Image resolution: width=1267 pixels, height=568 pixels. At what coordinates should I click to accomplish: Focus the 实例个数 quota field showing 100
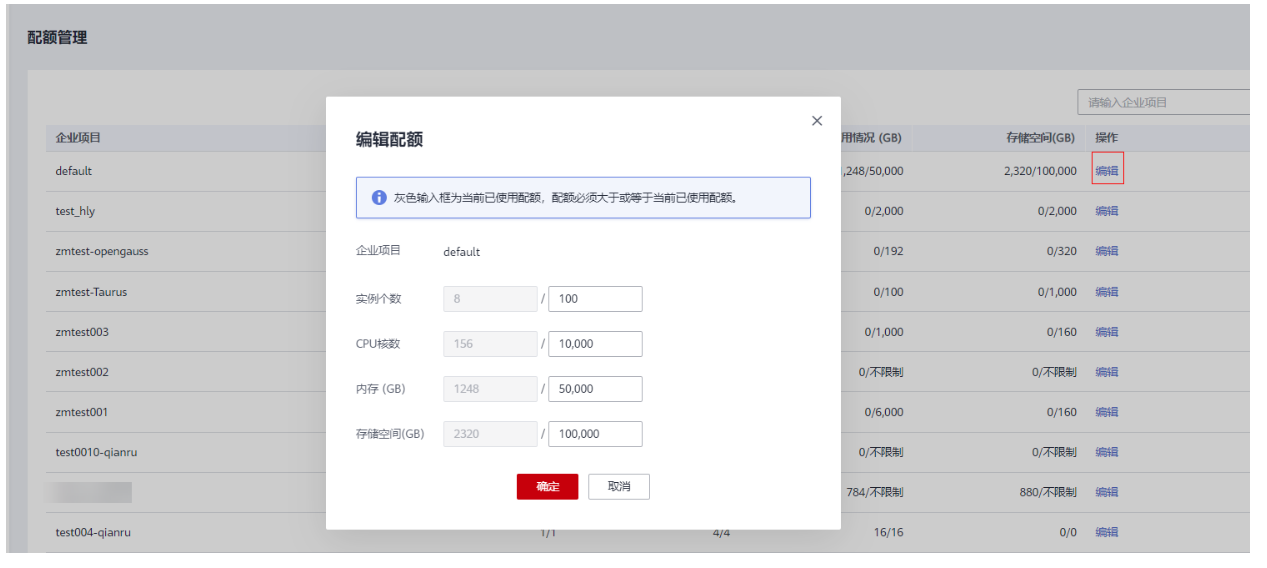[x=595, y=299]
